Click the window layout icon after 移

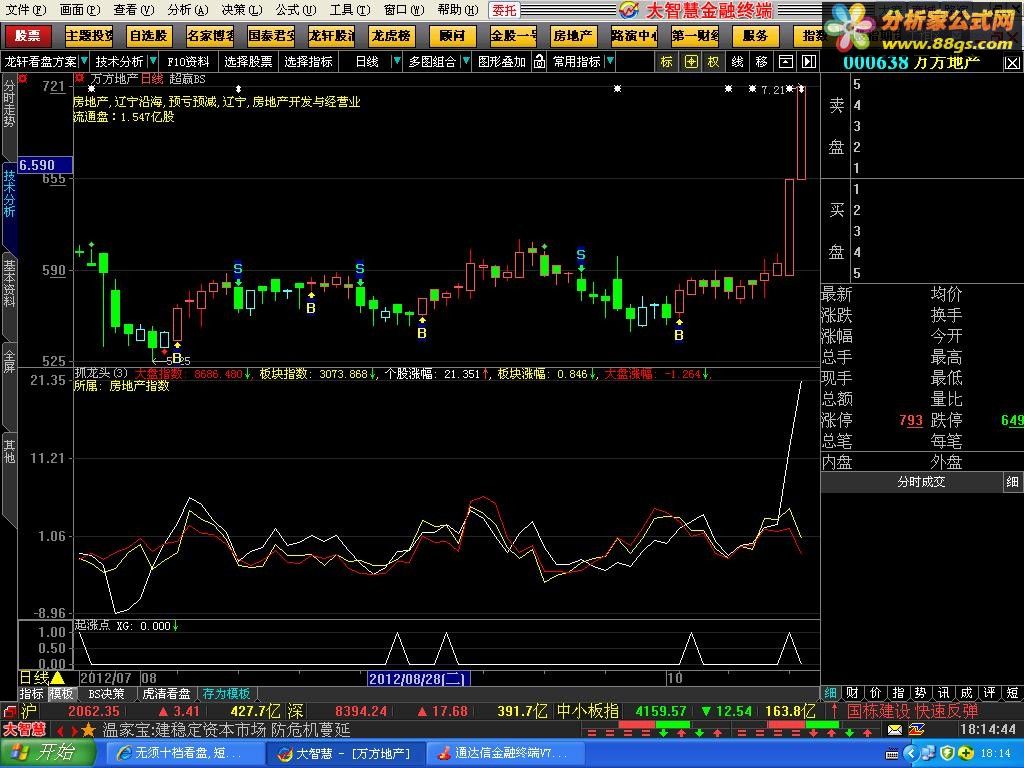(786, 61)
